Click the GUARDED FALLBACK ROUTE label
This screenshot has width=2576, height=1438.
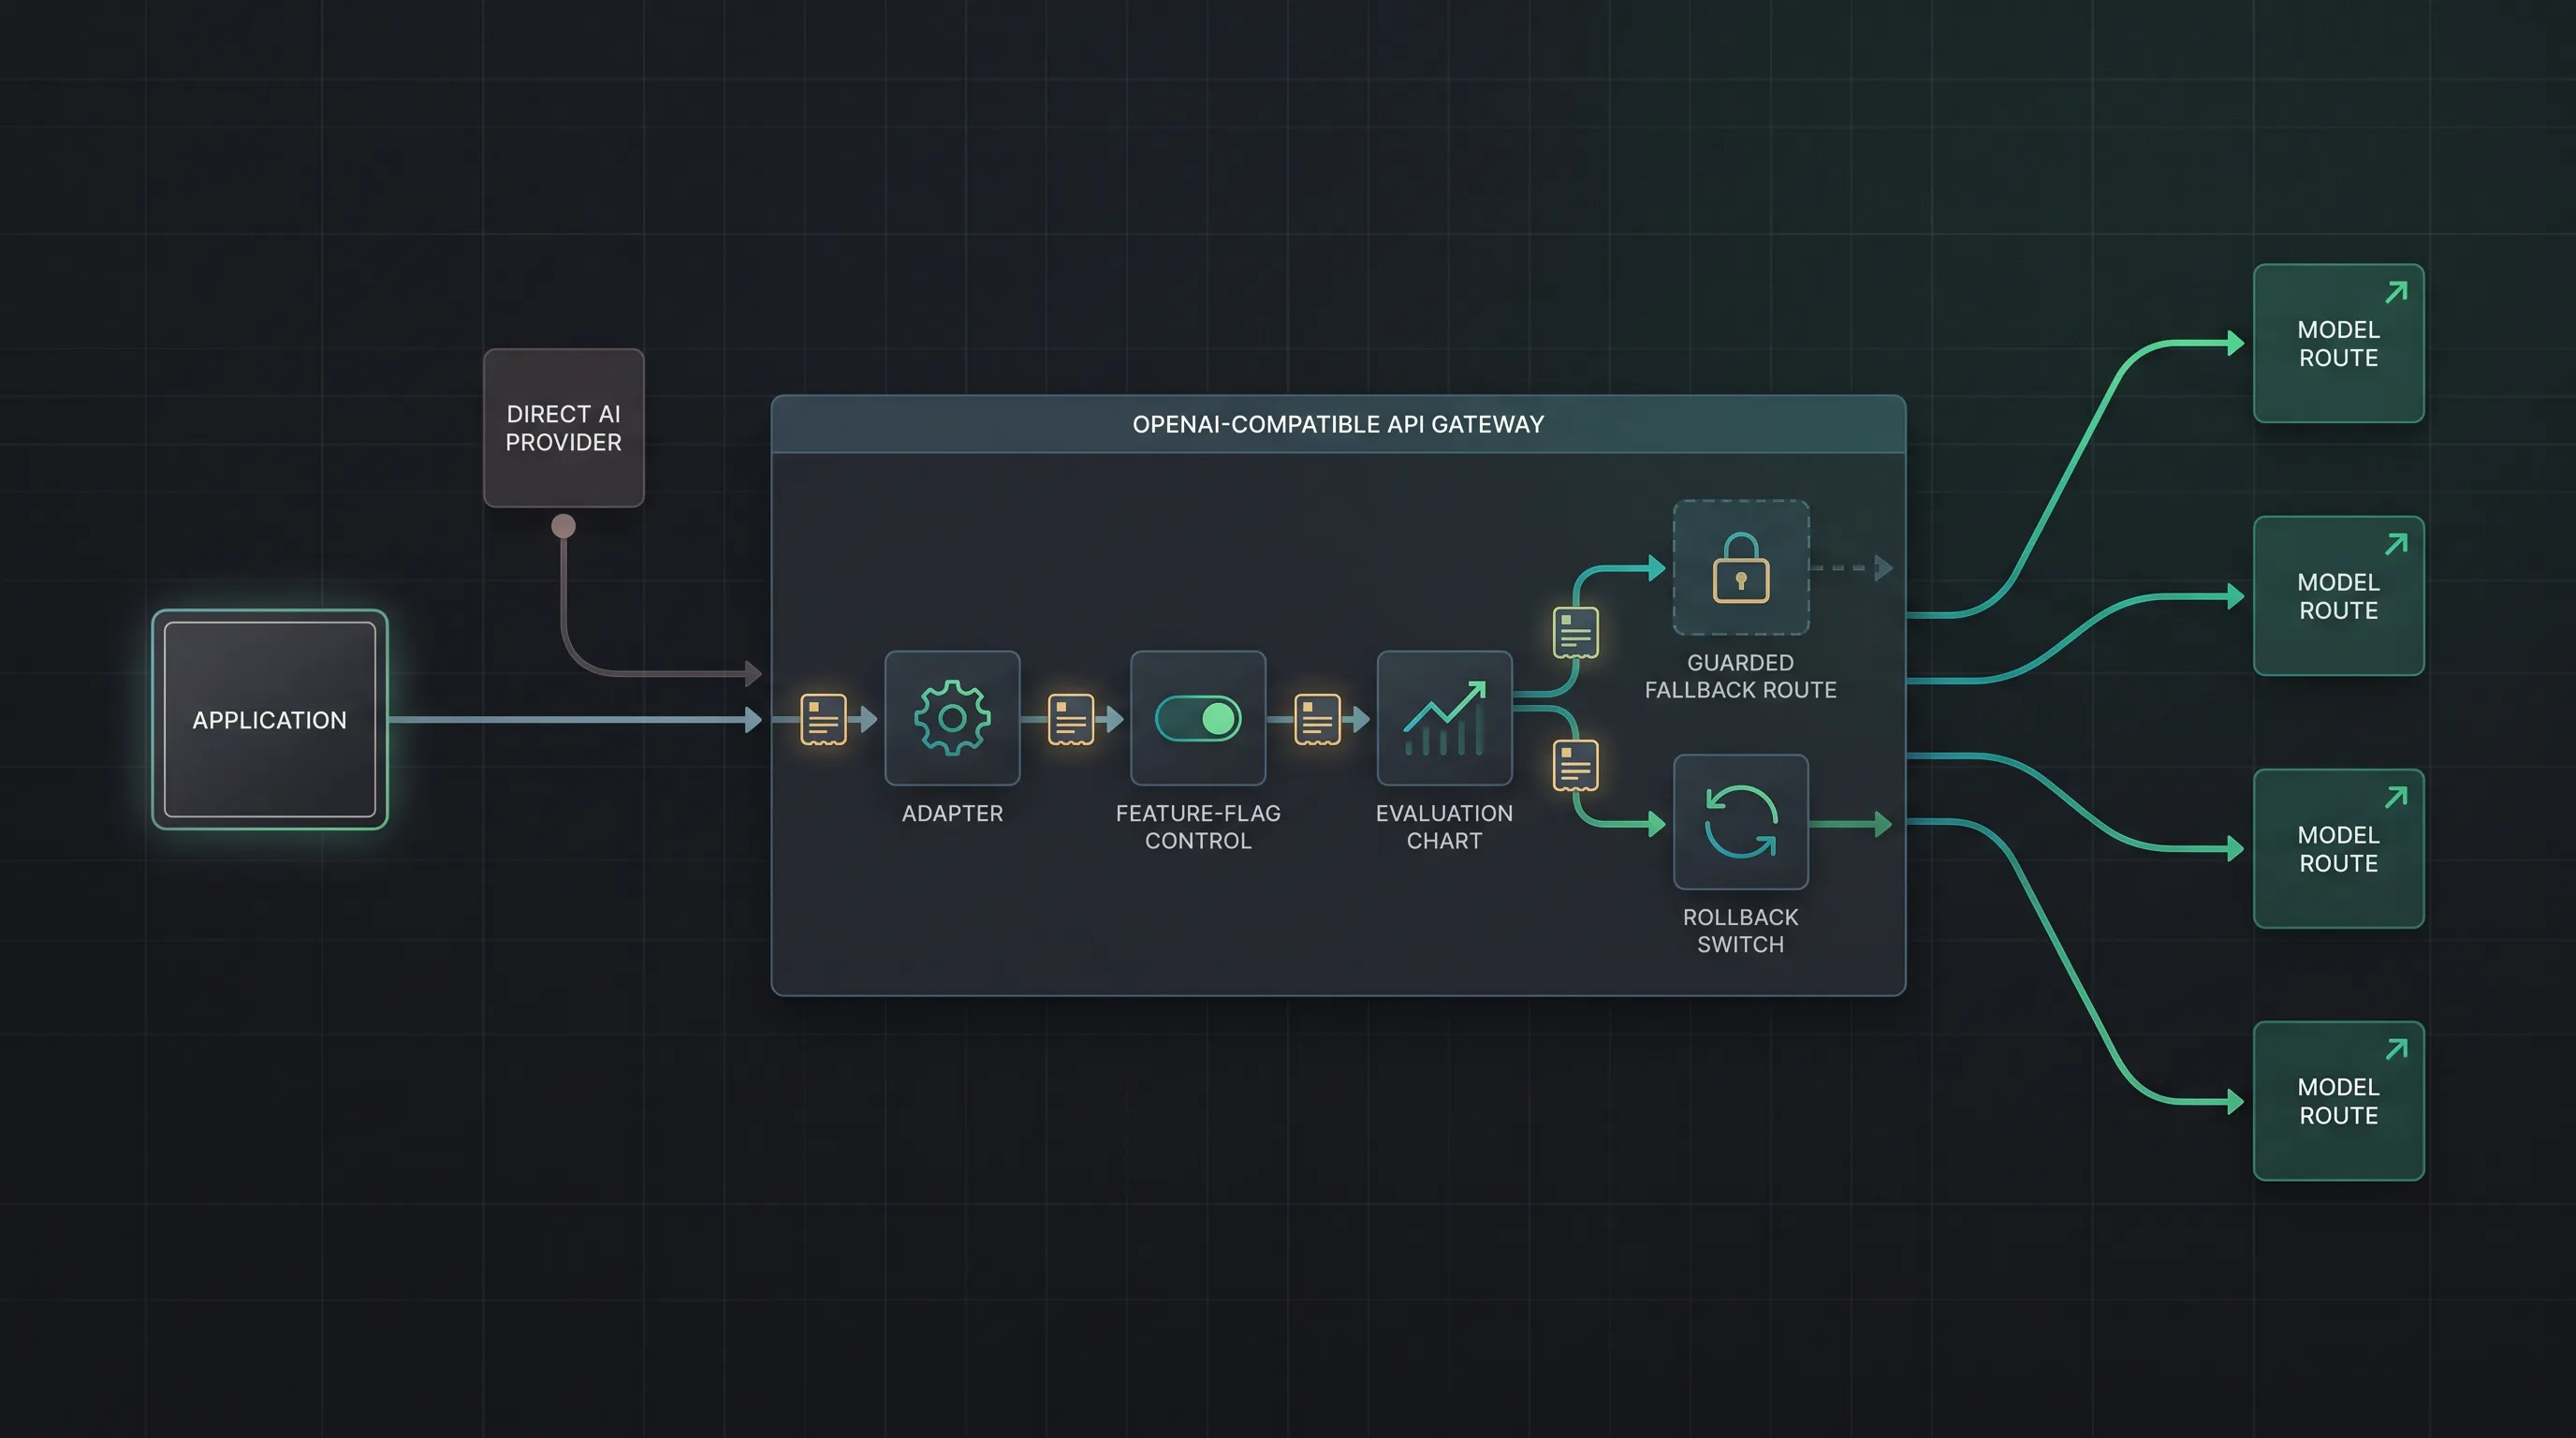tap(1741, 676)
